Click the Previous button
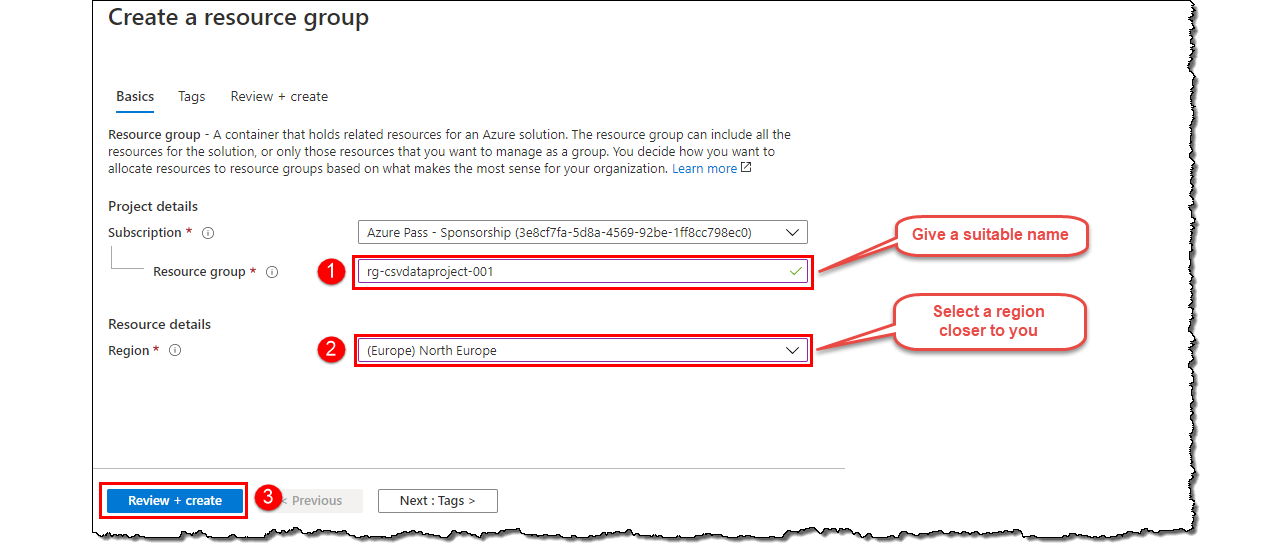 [312, 501]
